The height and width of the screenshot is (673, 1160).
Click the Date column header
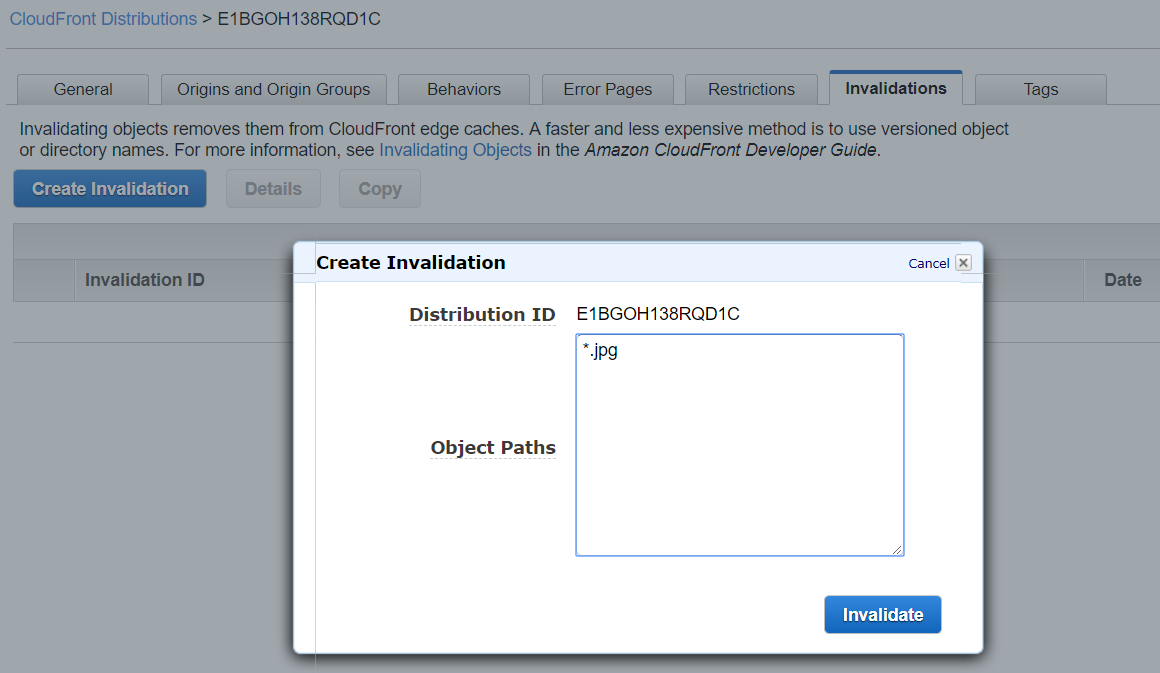tap(1122, 280)
